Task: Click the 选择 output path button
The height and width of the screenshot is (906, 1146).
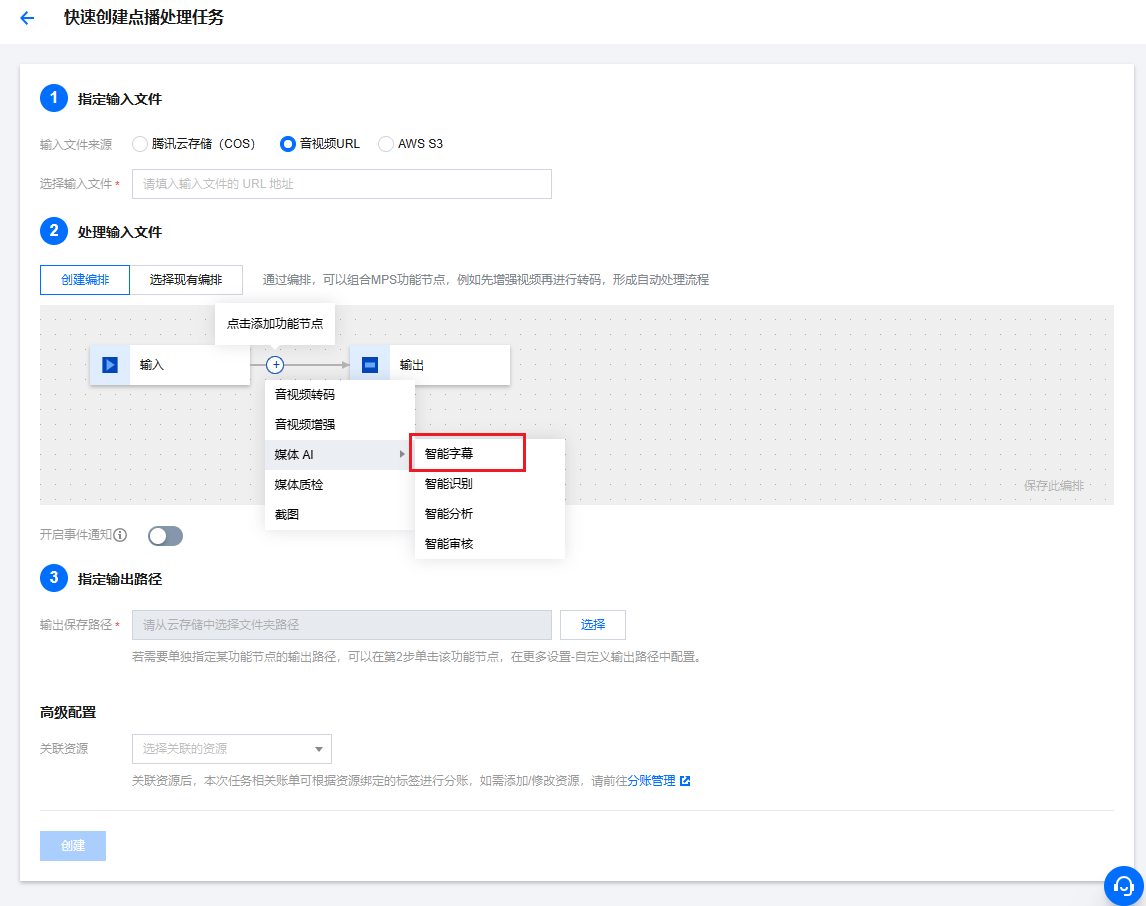Action: [593, 625]
